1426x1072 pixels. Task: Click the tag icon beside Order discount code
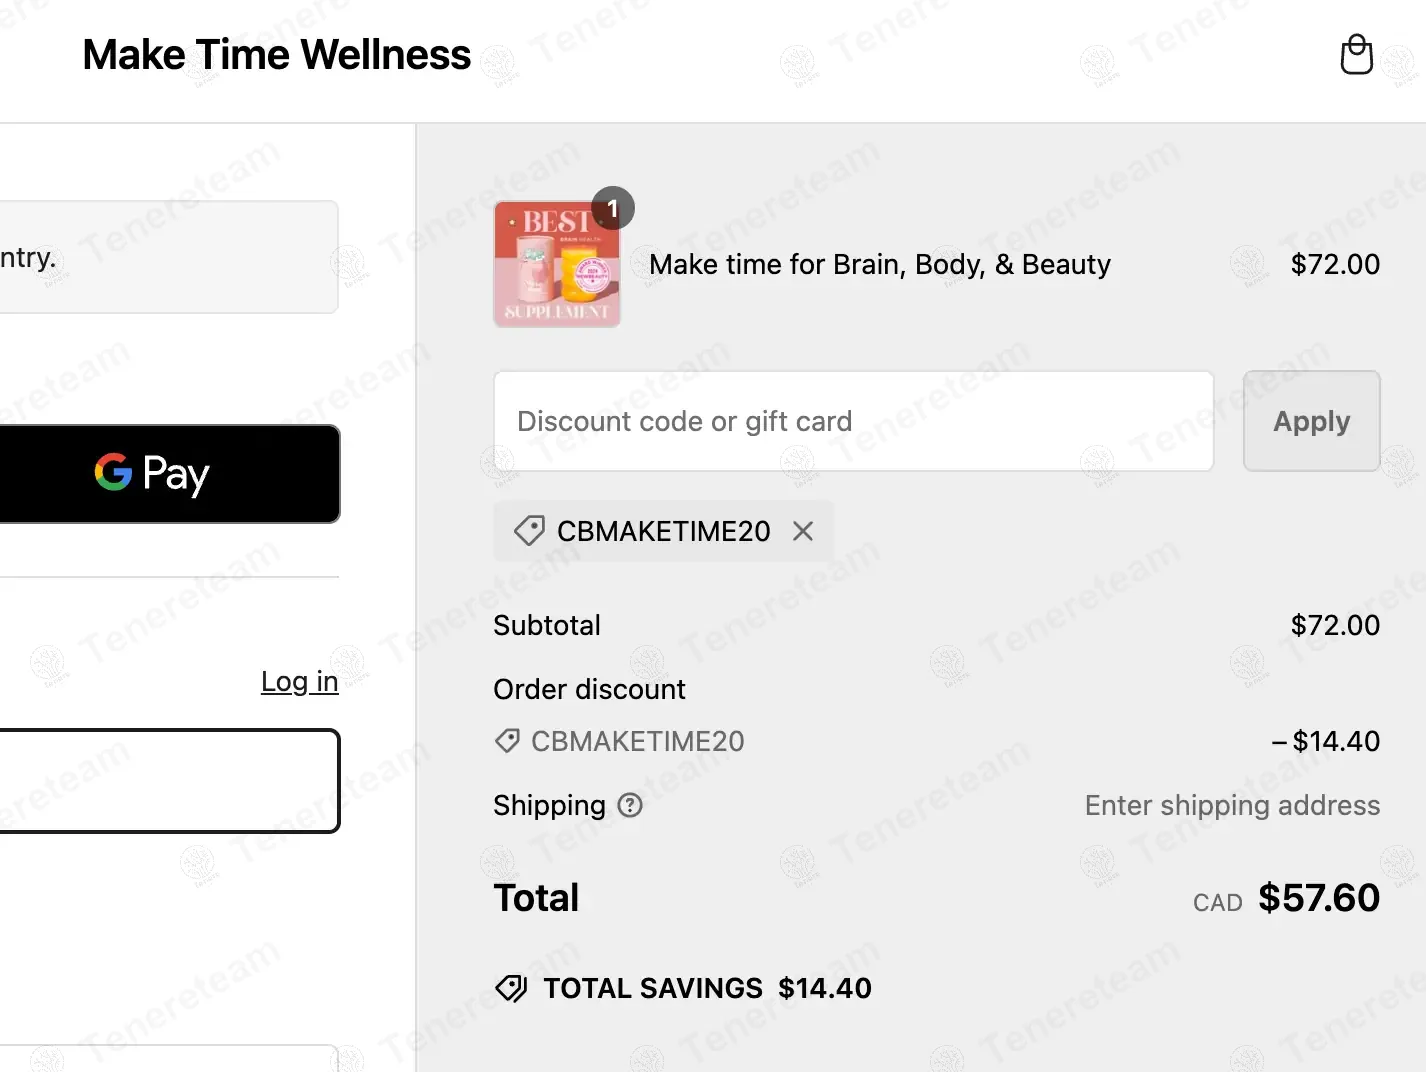coord(507,741)
